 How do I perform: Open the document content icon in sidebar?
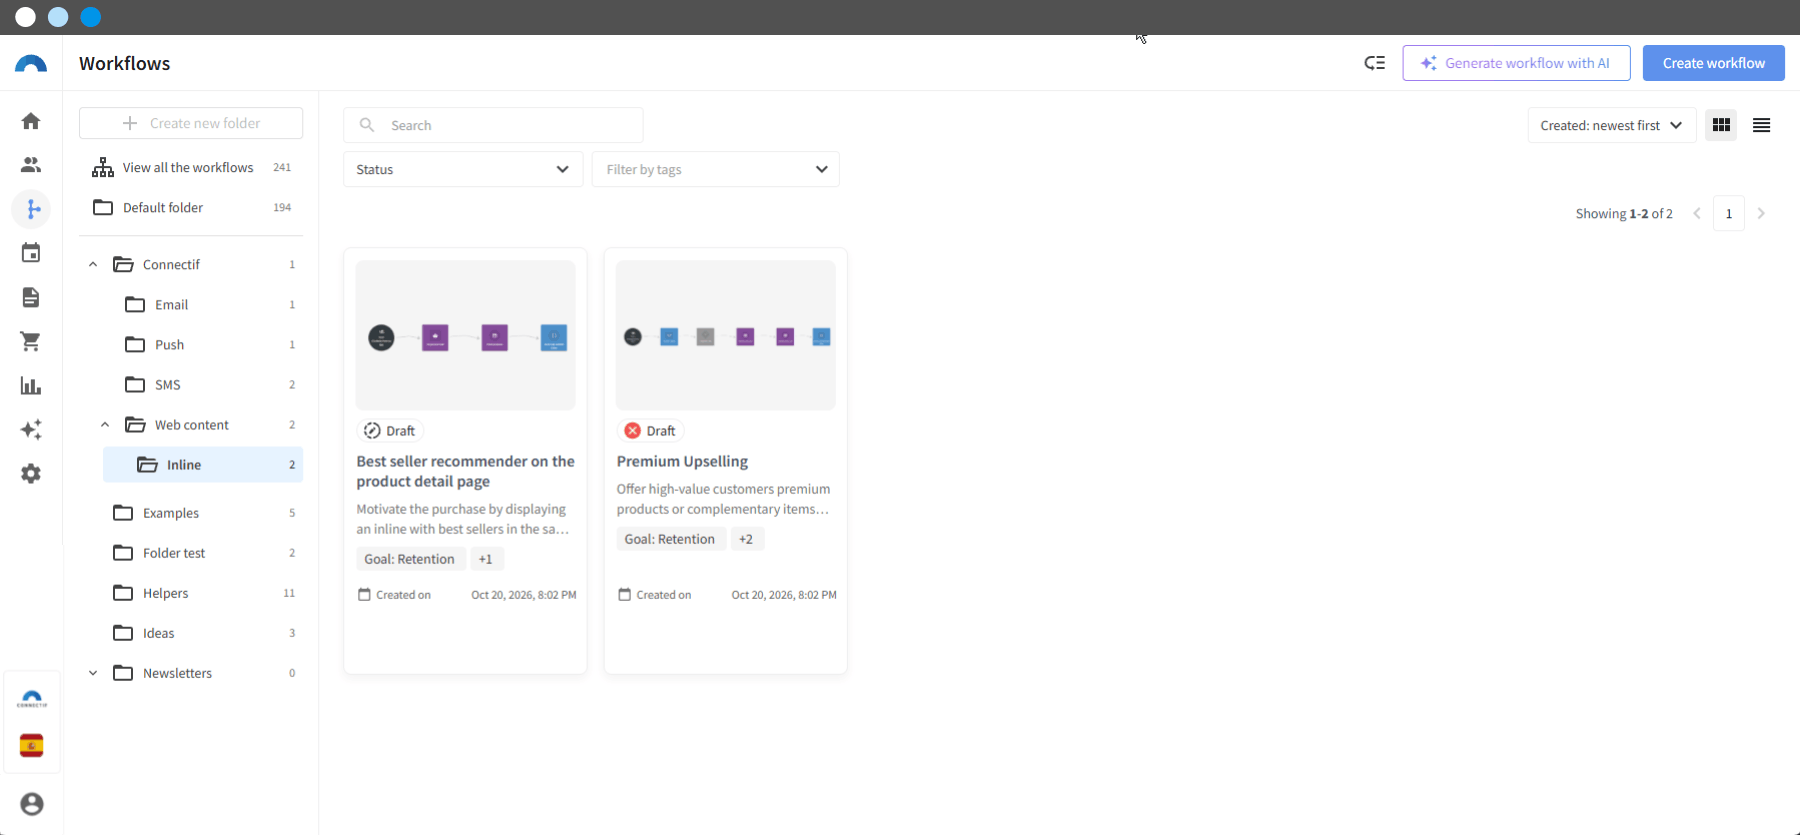[x=31, y=297]
